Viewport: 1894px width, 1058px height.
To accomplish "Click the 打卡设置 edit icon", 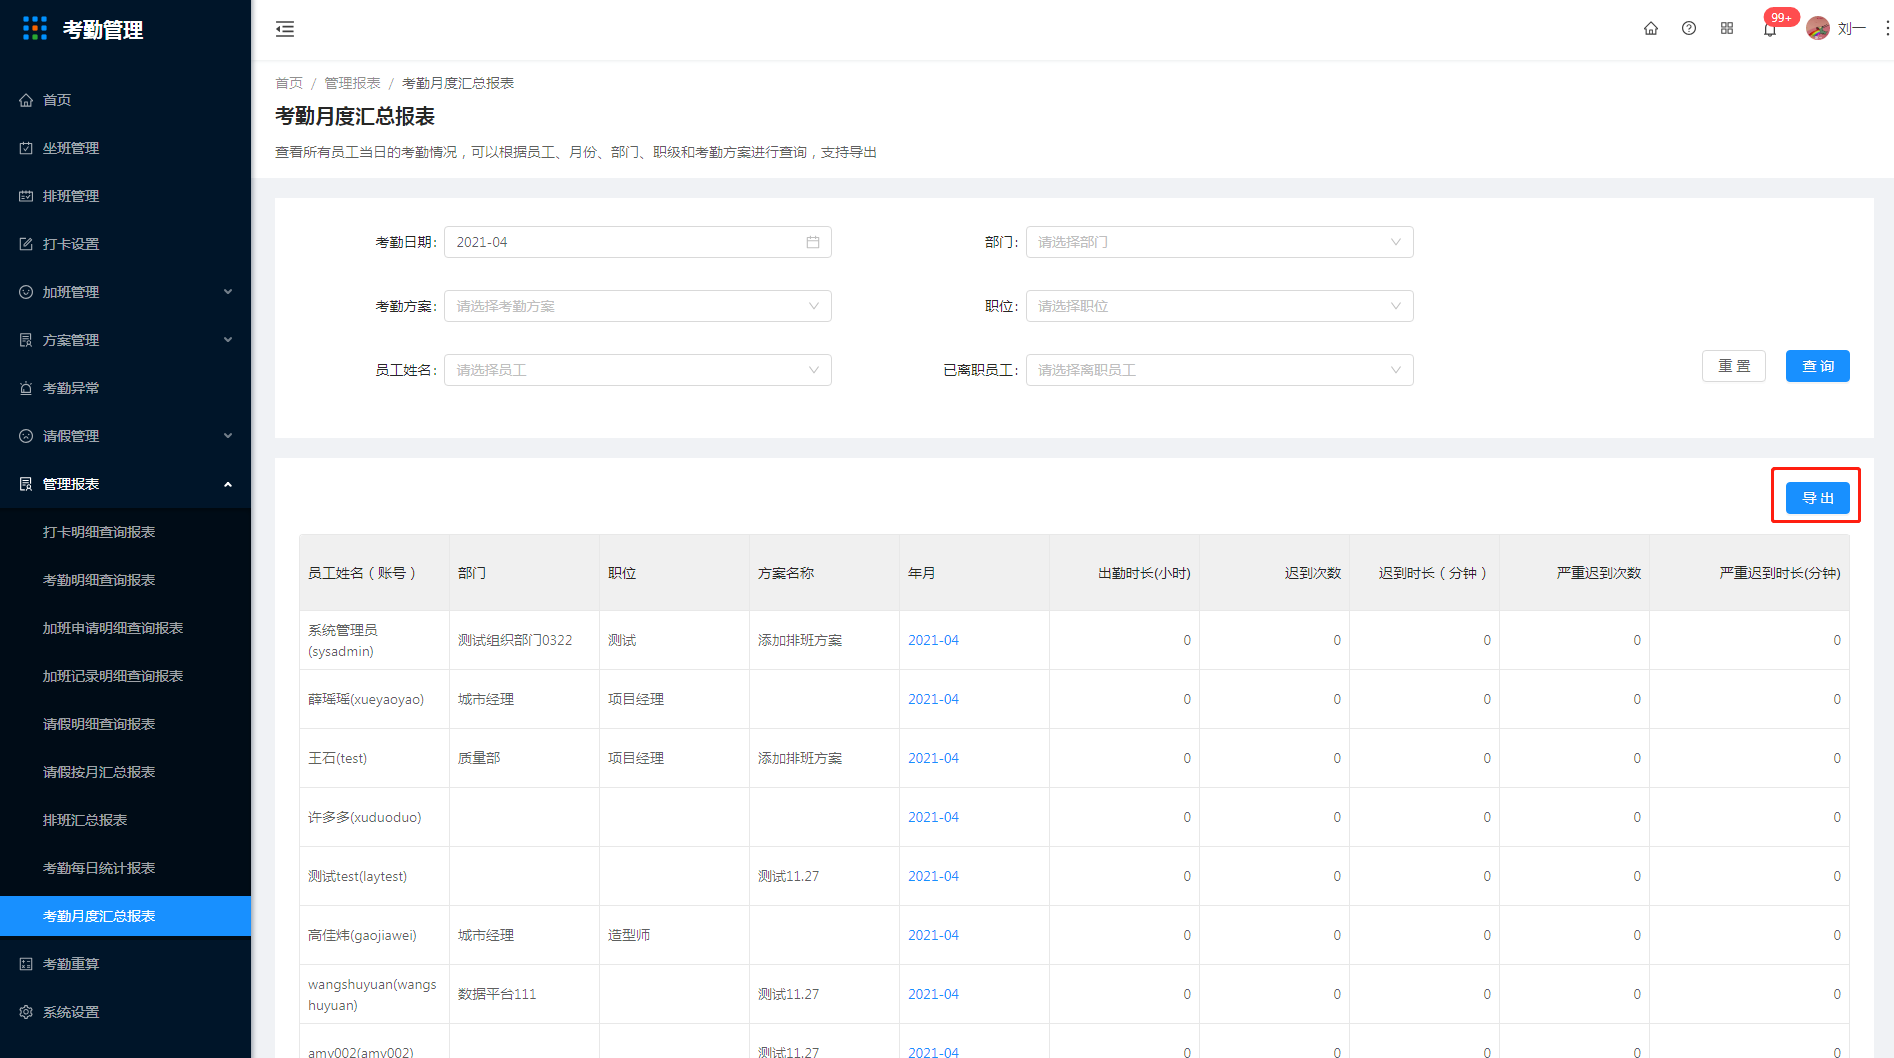I will point(26,244).
